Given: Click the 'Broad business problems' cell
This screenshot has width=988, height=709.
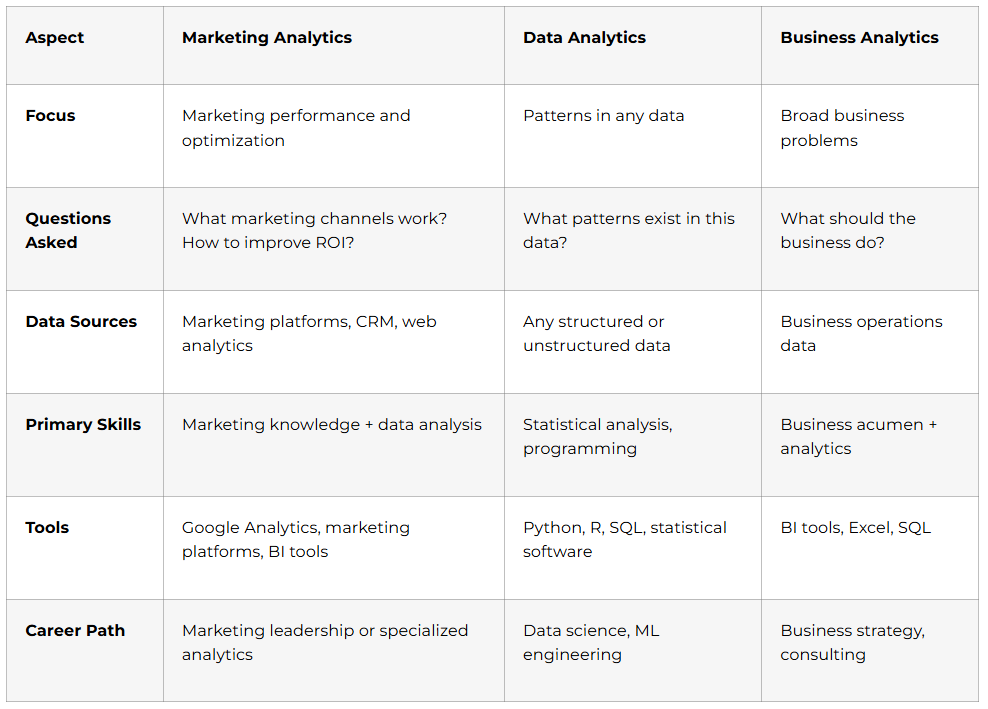Looking at the screenshot, I should [x=842, y=128].
